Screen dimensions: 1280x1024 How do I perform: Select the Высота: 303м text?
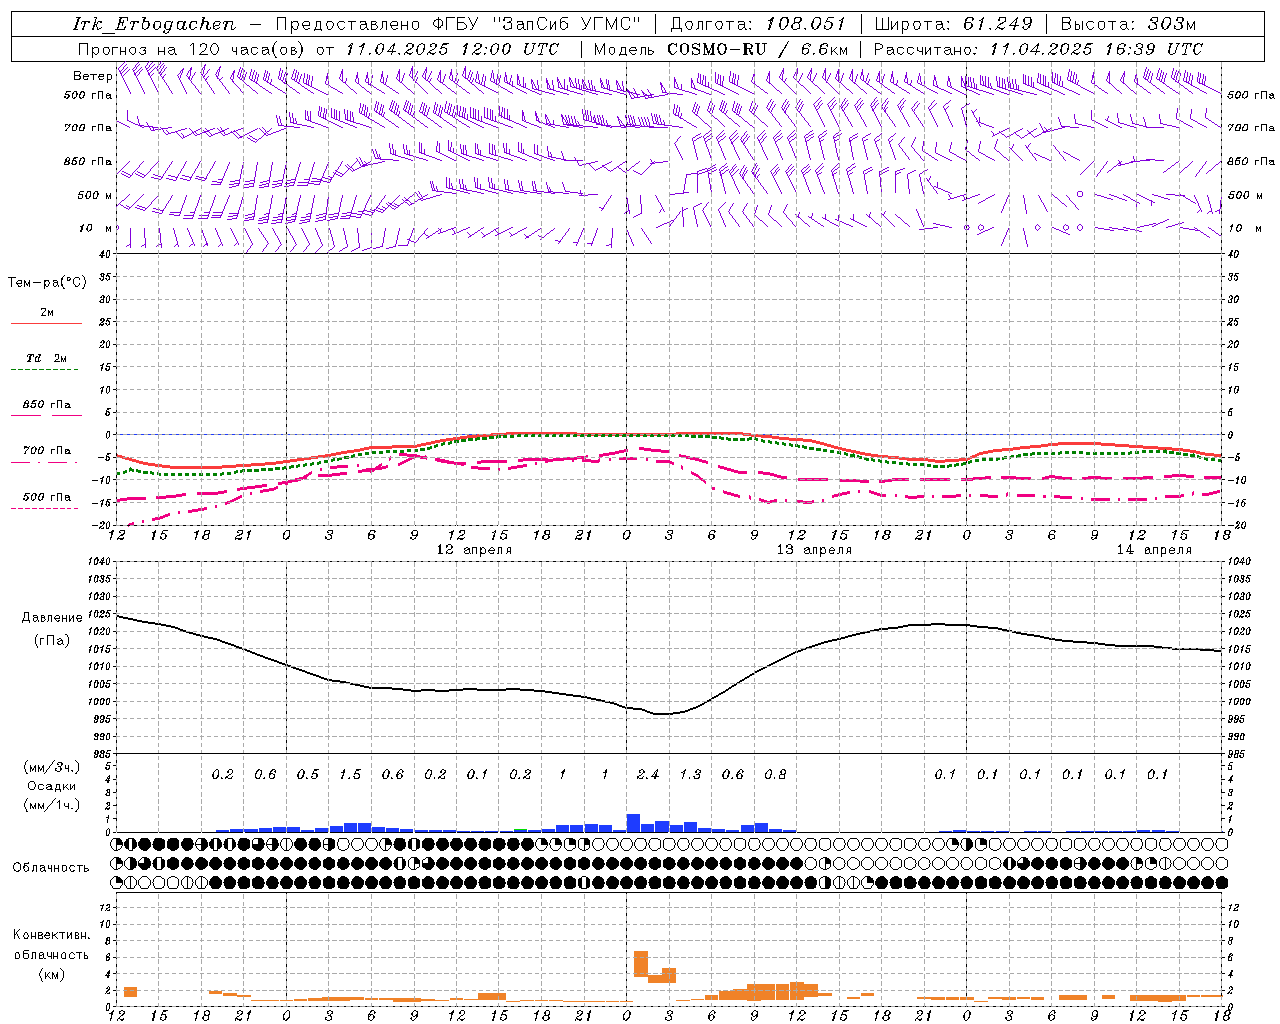tap(1128, 24)
